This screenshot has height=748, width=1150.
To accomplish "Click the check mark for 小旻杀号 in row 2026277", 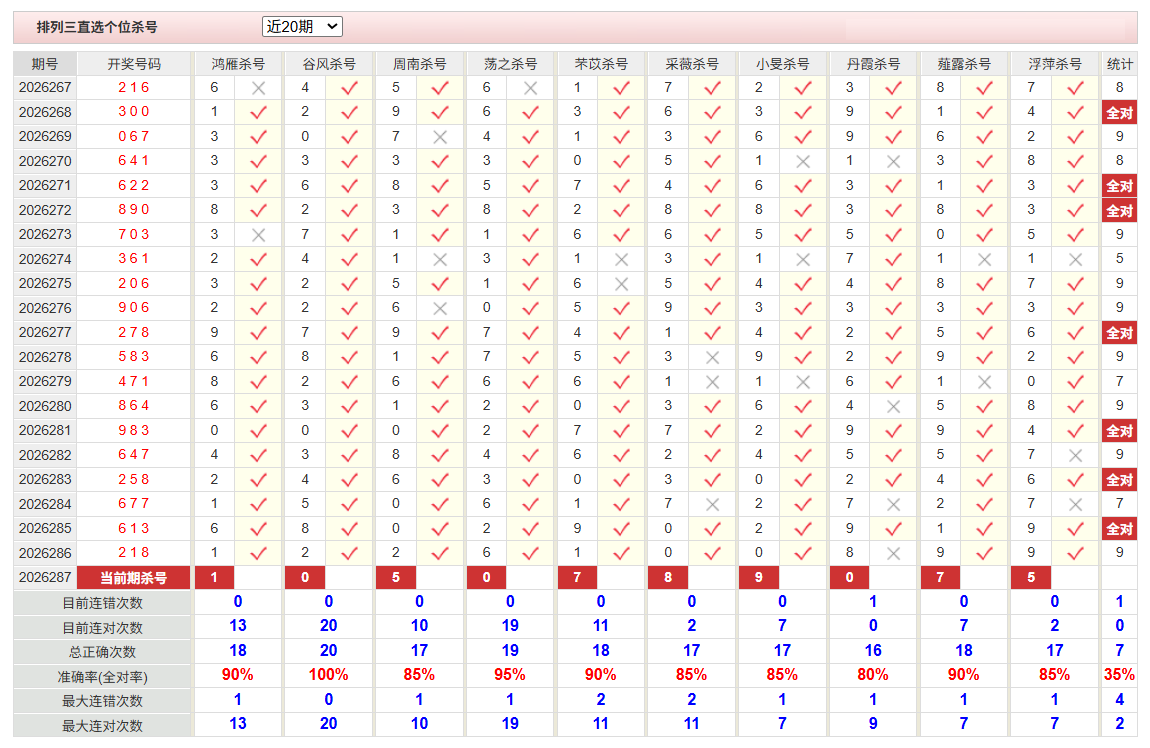I will point(803,333).
